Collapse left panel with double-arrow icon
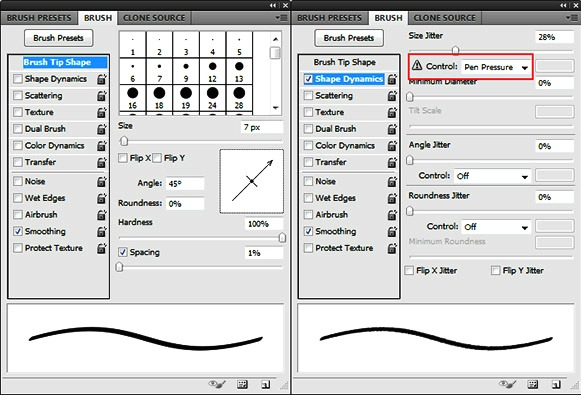581x395 pixels. point(273,5)
